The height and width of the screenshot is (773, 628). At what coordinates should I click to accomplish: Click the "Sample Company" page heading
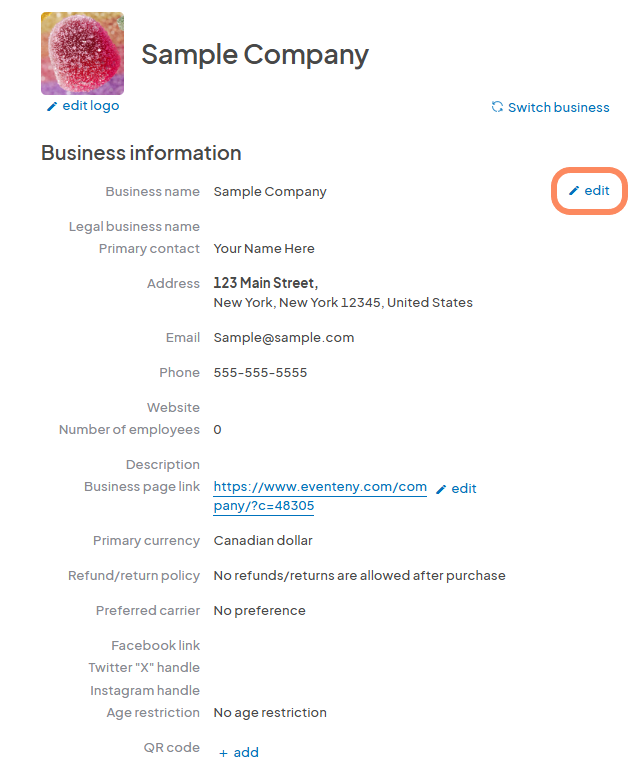tap(255, 54)
